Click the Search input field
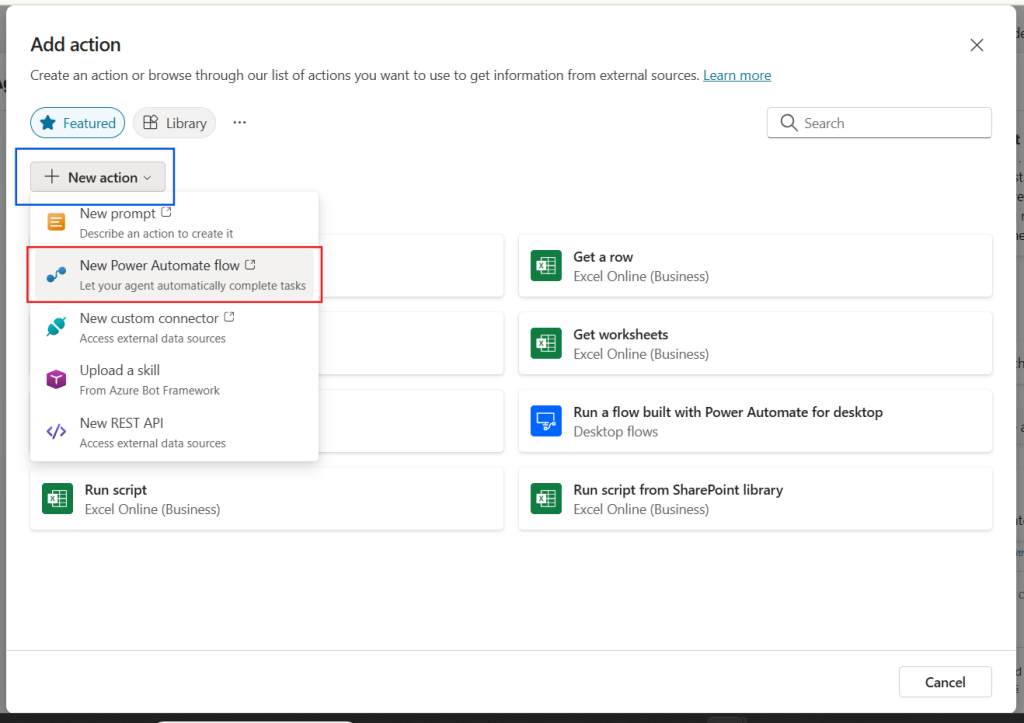Image resolution: width=1024 pixels, height=723 pixels. click(x=880, y=122)
